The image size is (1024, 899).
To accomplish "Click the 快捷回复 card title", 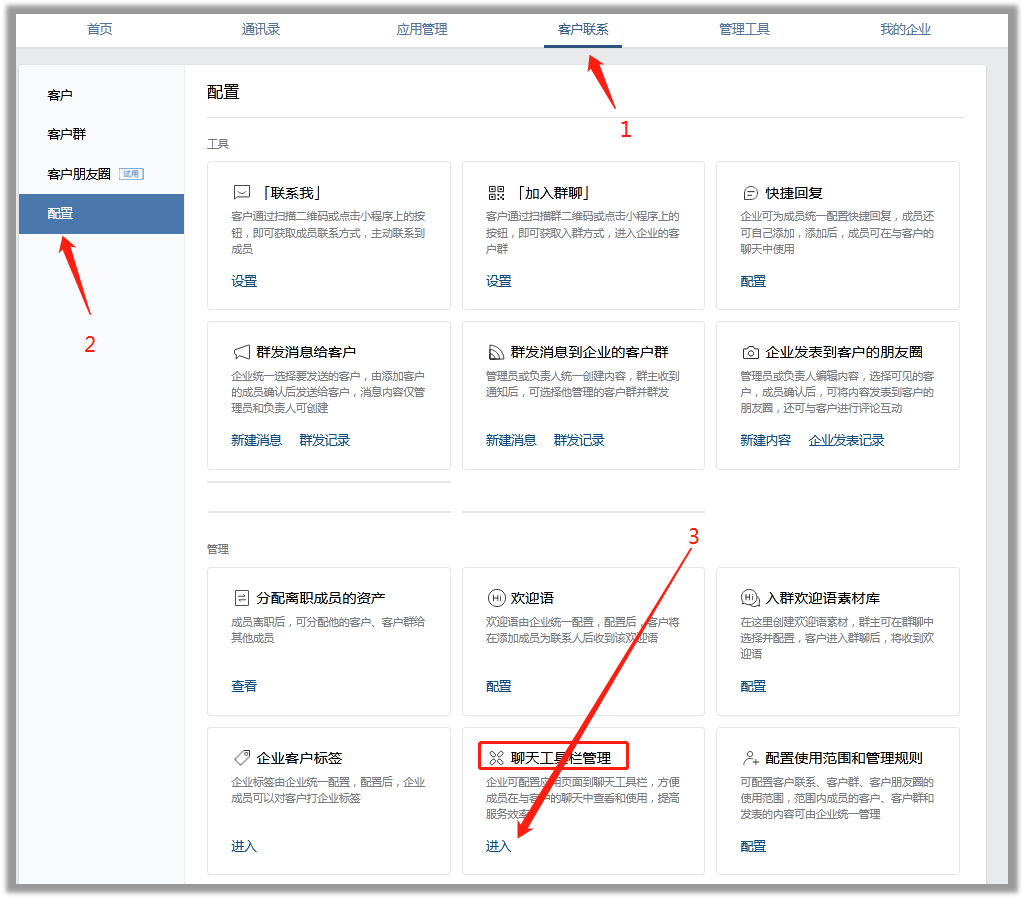I will coord(794,193).
